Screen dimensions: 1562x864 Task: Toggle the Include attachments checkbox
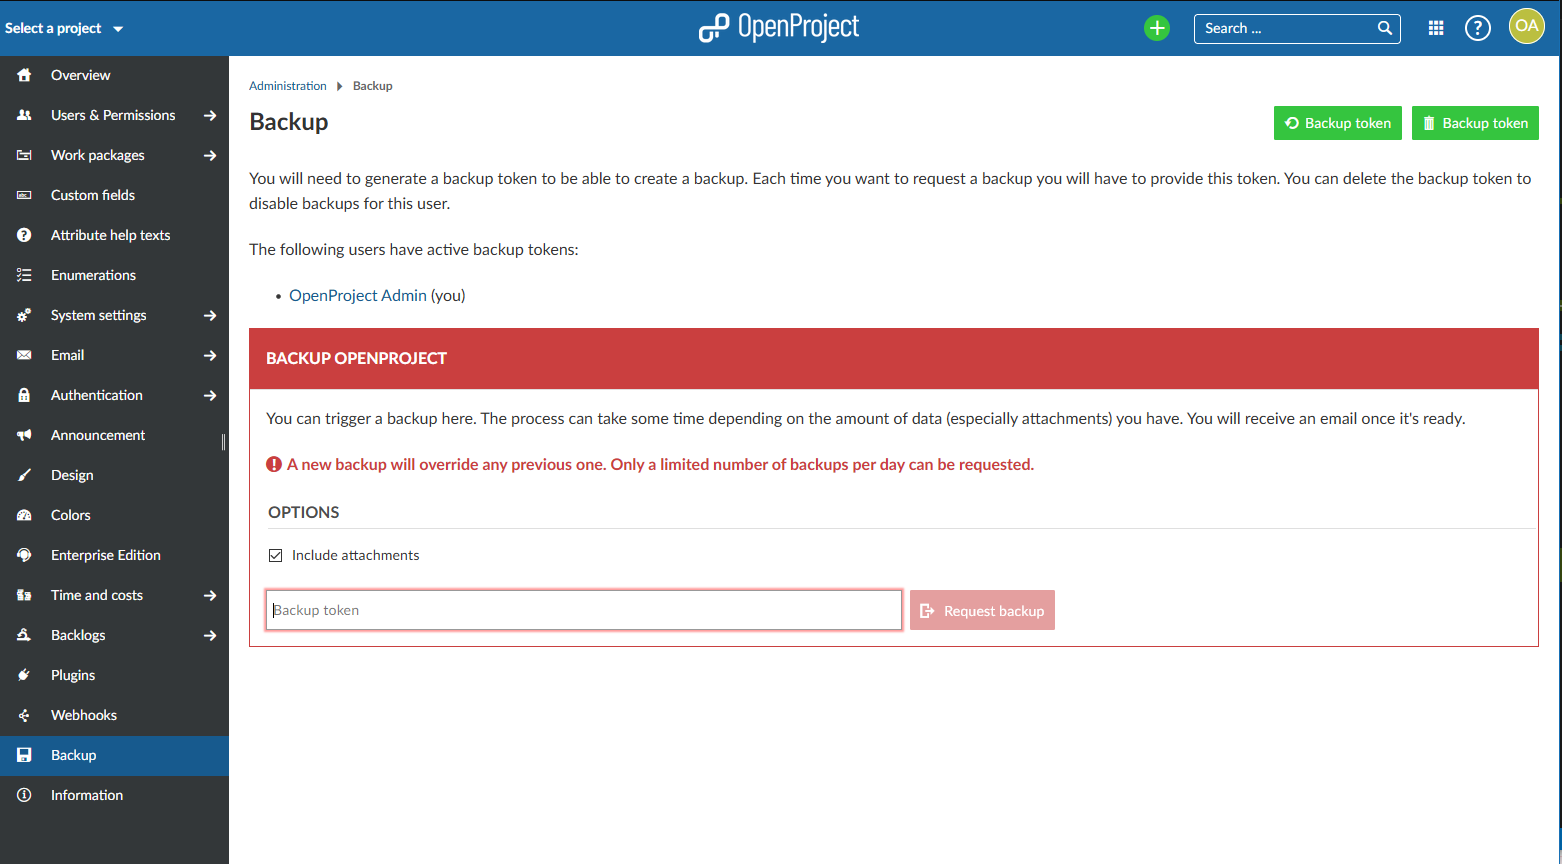[x=276, y=555]
